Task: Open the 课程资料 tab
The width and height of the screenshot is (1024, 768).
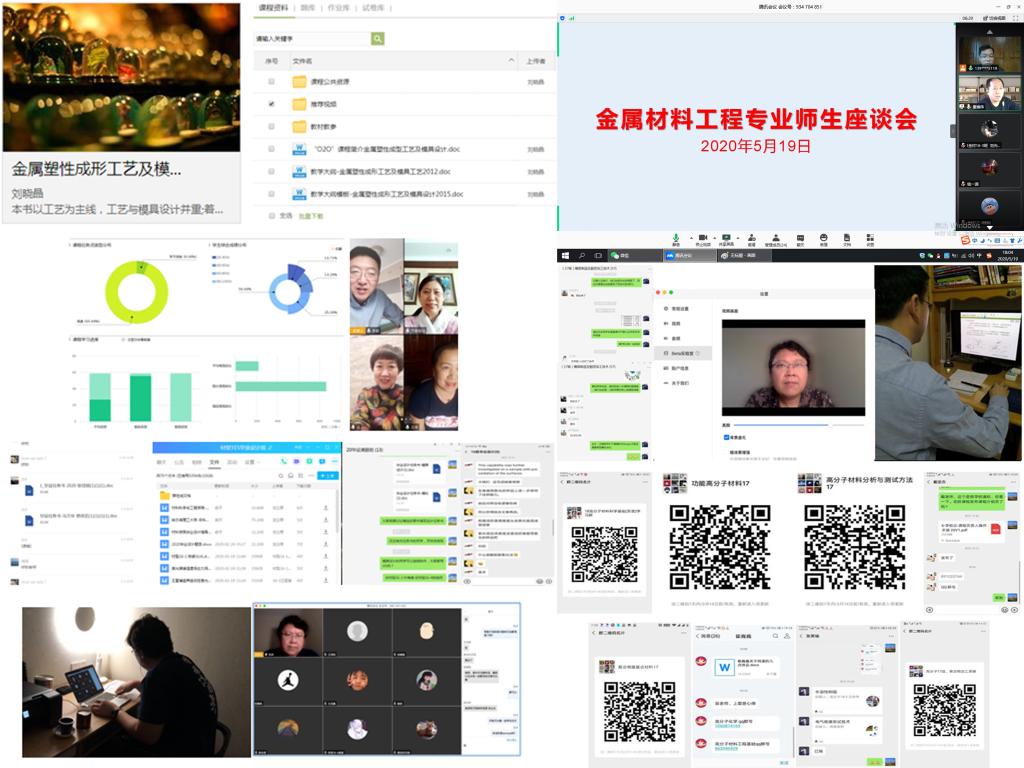Action: [x=273, y=8]
